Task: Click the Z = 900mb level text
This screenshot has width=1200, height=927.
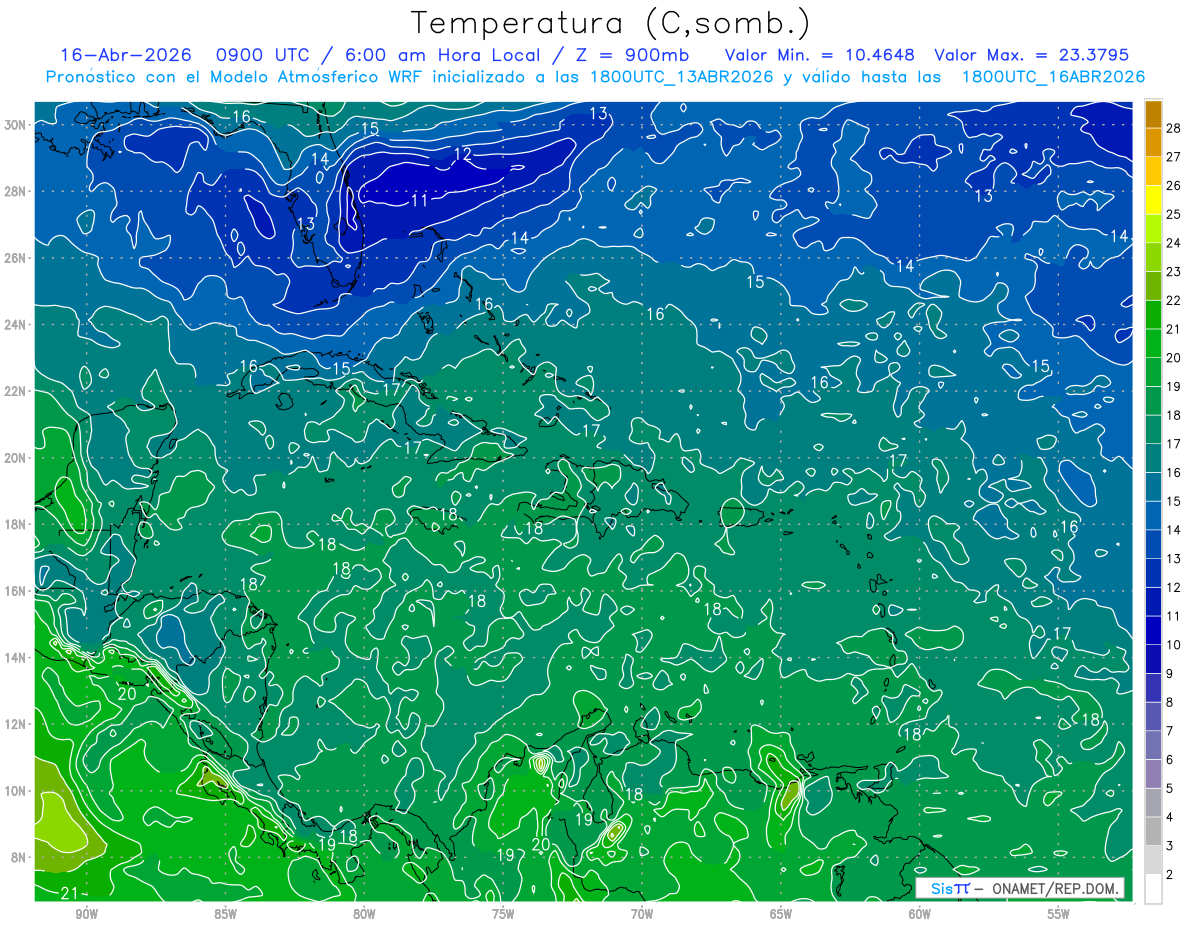Action: coord(649,55)
